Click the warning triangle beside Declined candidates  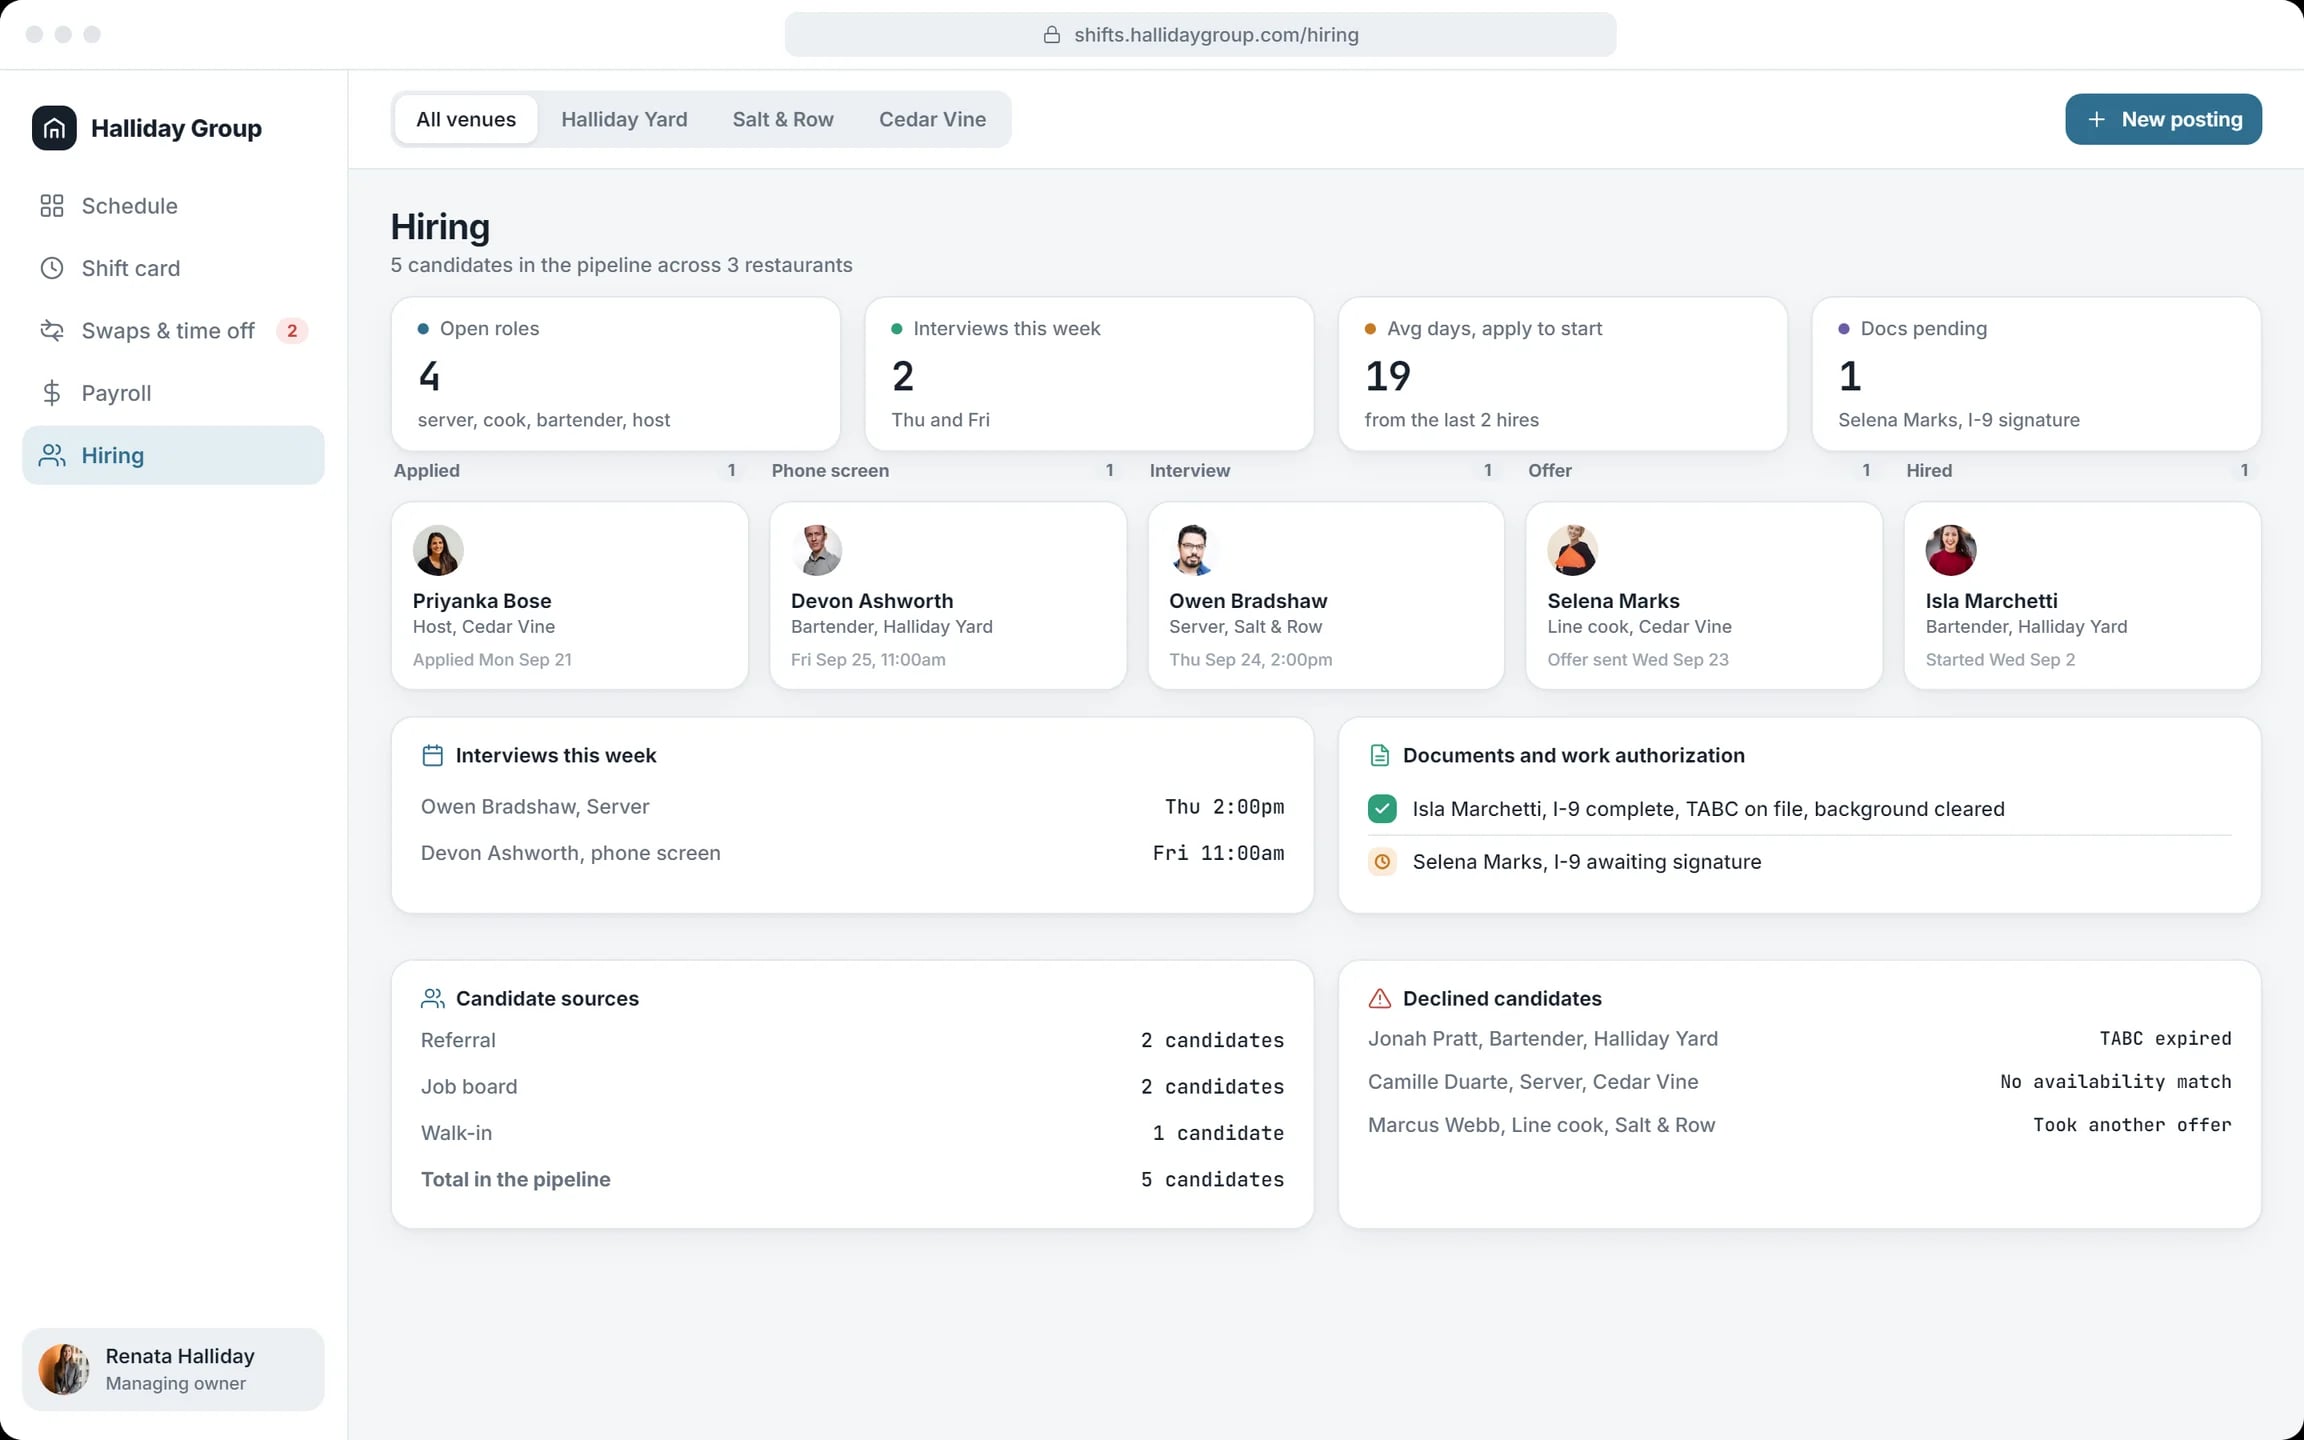(x=1379, y=999)
